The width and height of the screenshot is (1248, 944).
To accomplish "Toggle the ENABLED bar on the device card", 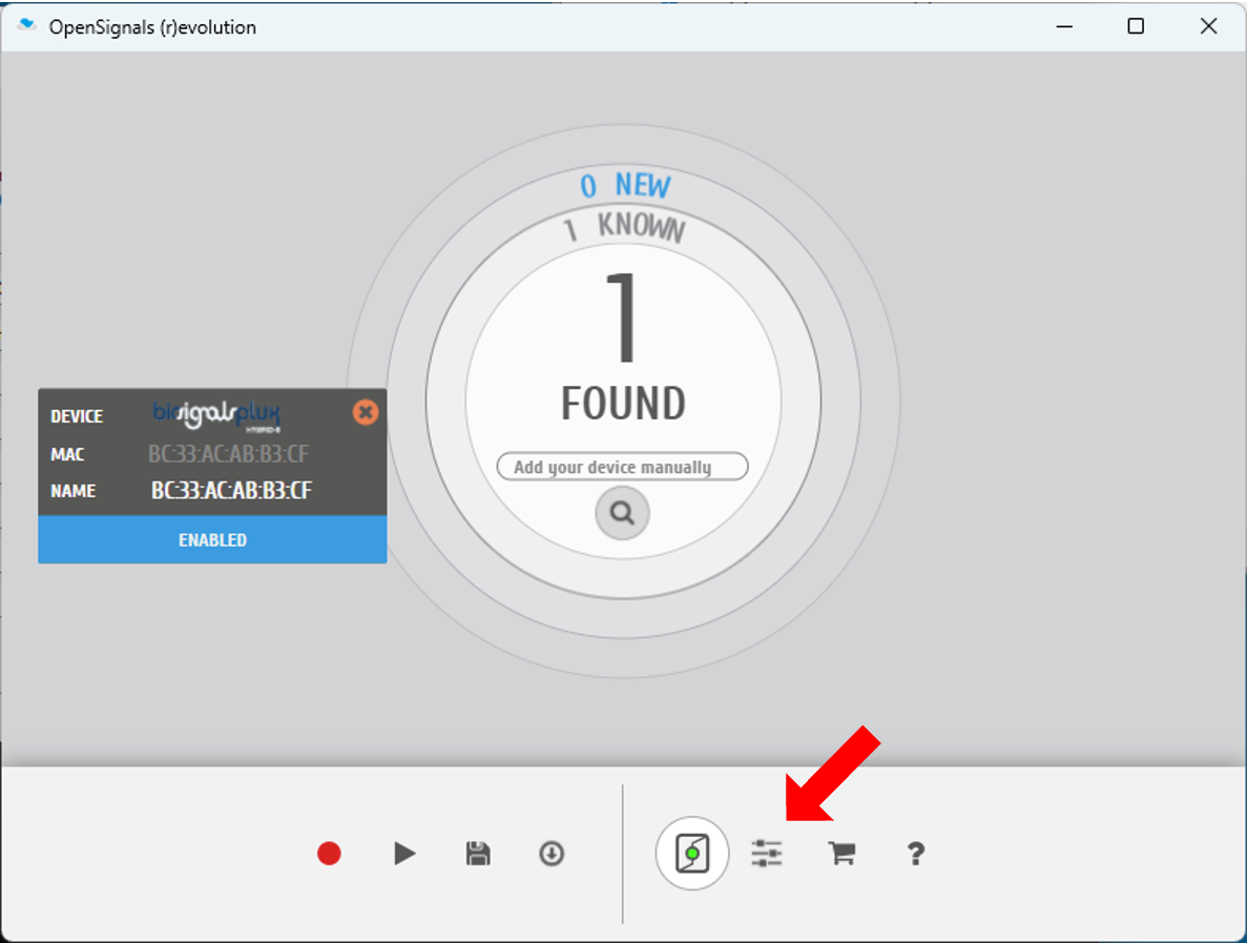I will [212, 540].
